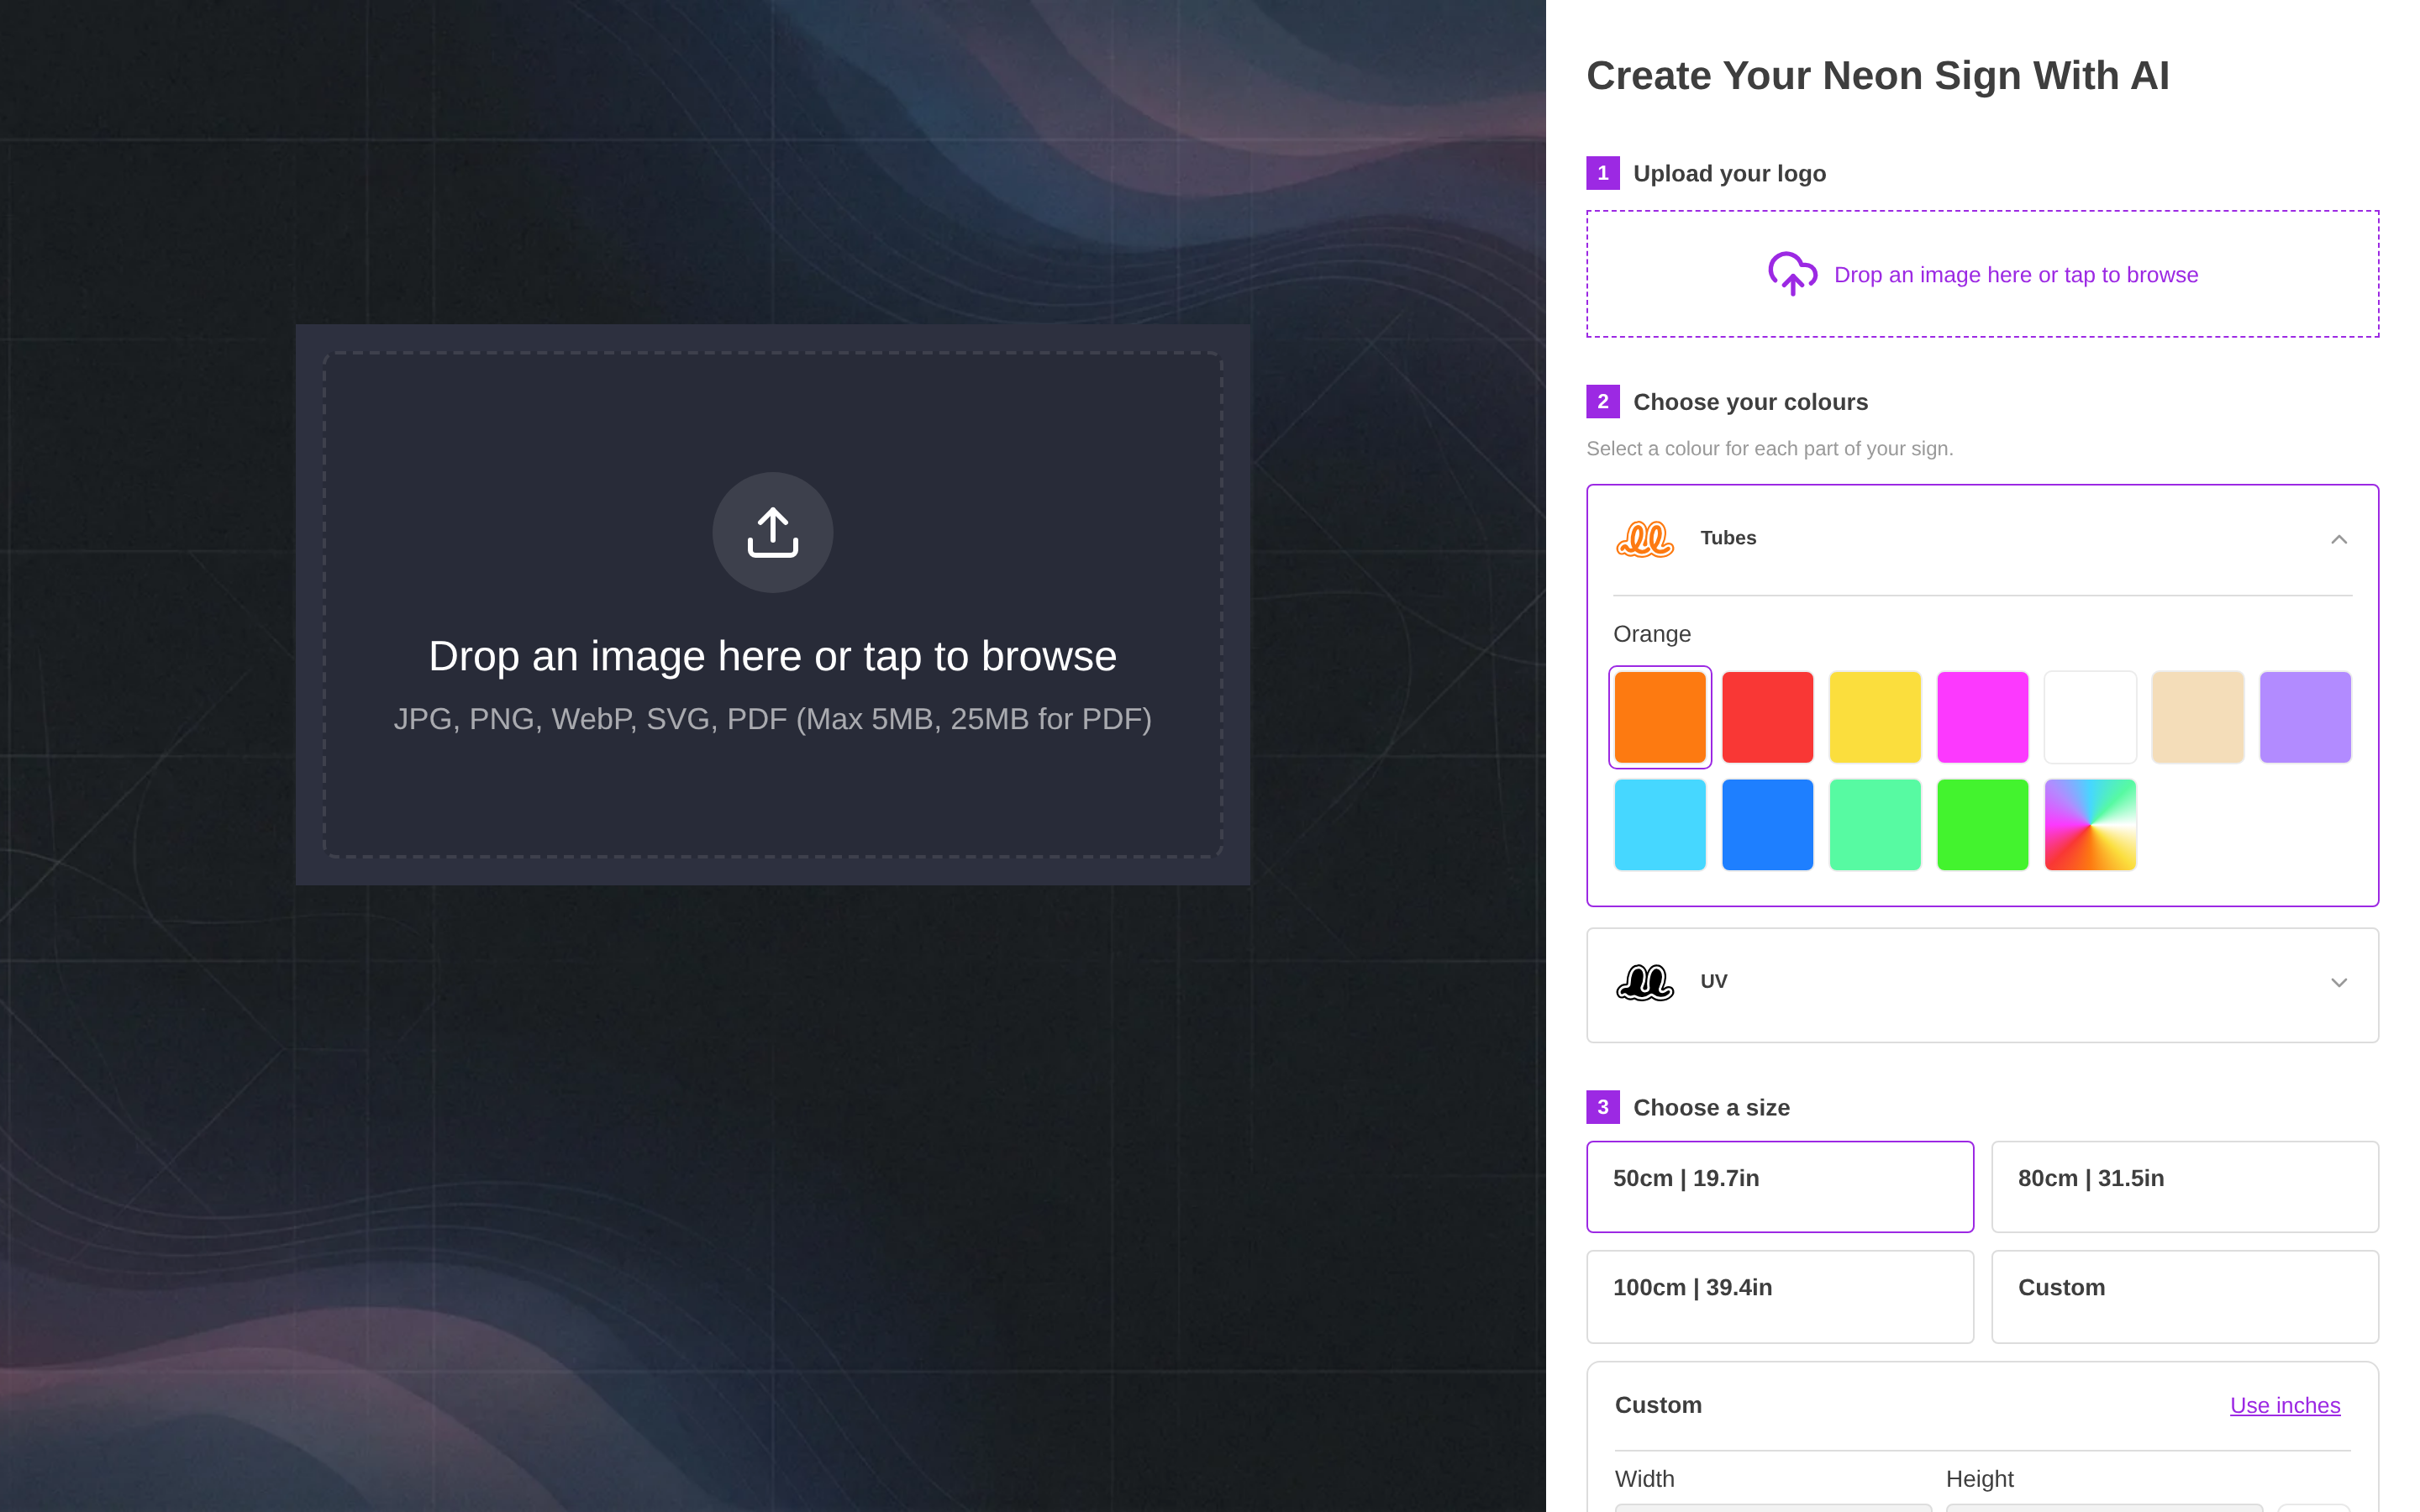Click 'Drop an image here or tap to browse' link in sidebar
This screenshot has width=2420, height=1512.
tap(2016, 275)
